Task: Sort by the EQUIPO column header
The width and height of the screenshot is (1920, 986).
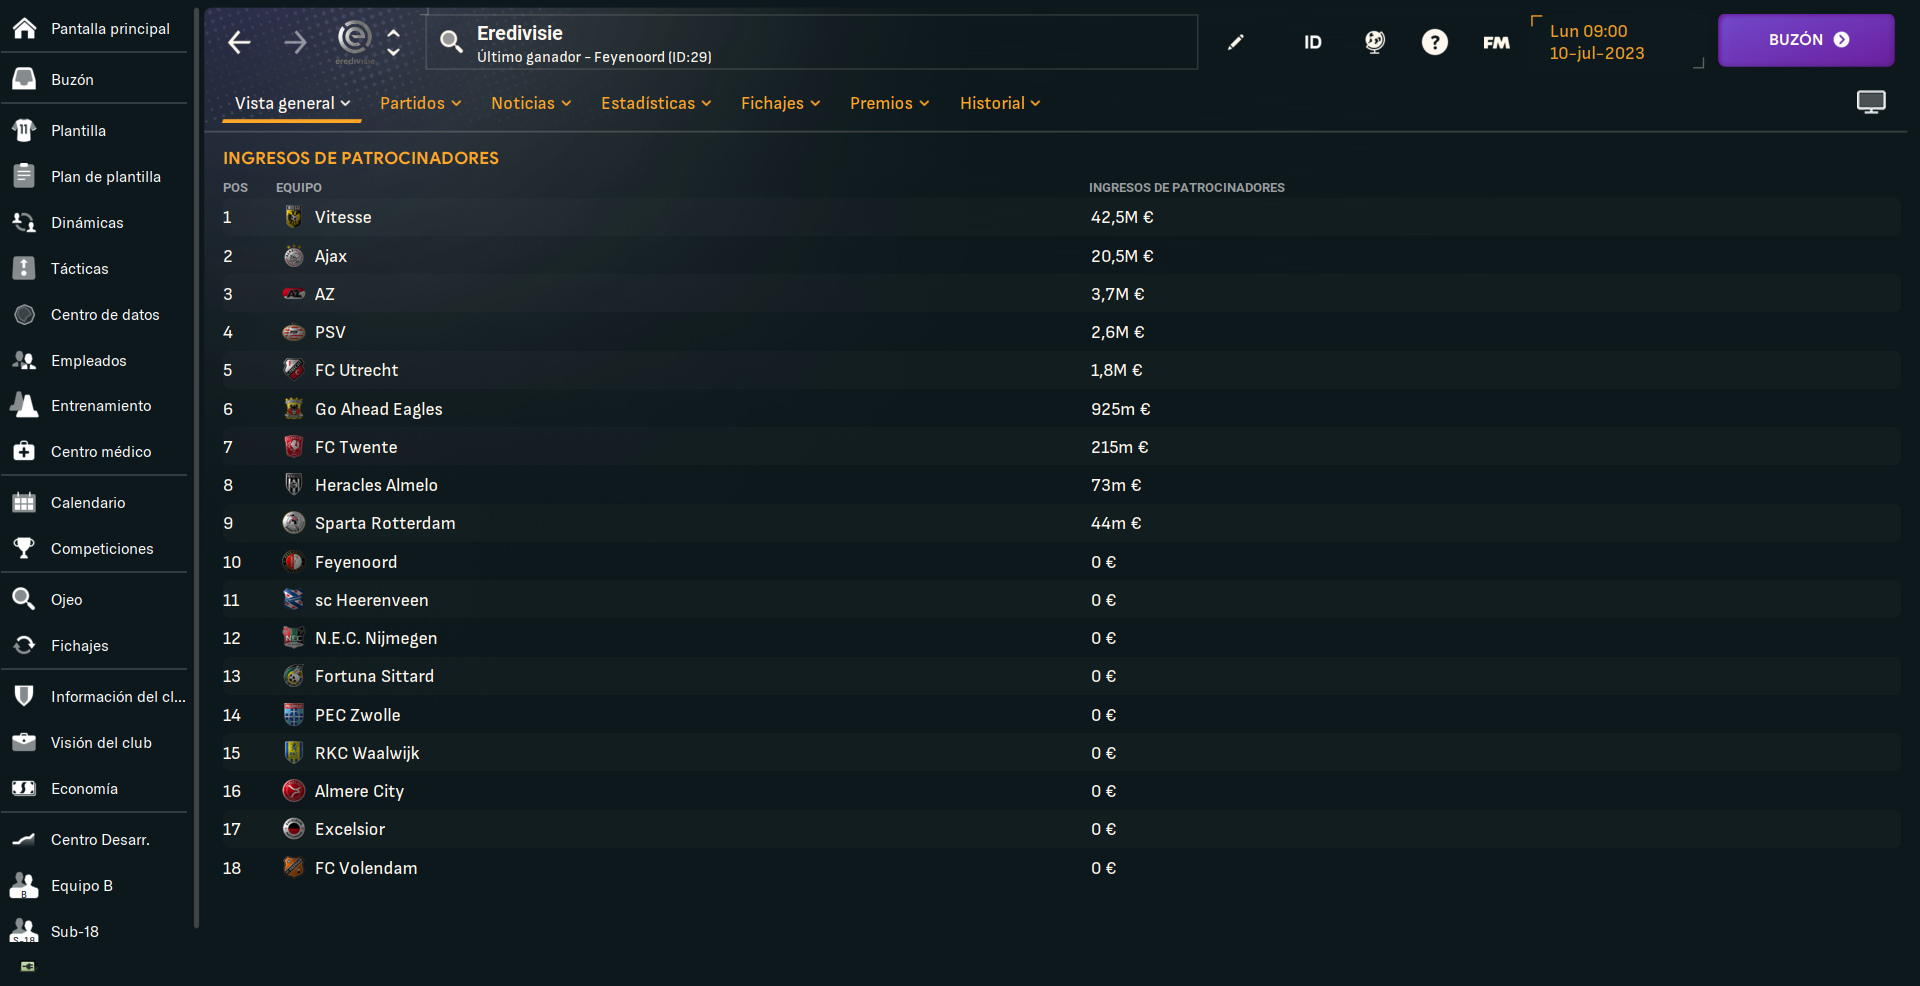Action: [299, 187]
